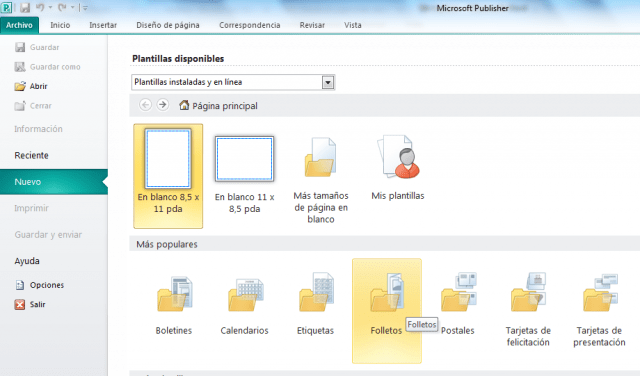640x376 pixels.
Task: Click the Página principal home icon
Action: click(184, 105)
